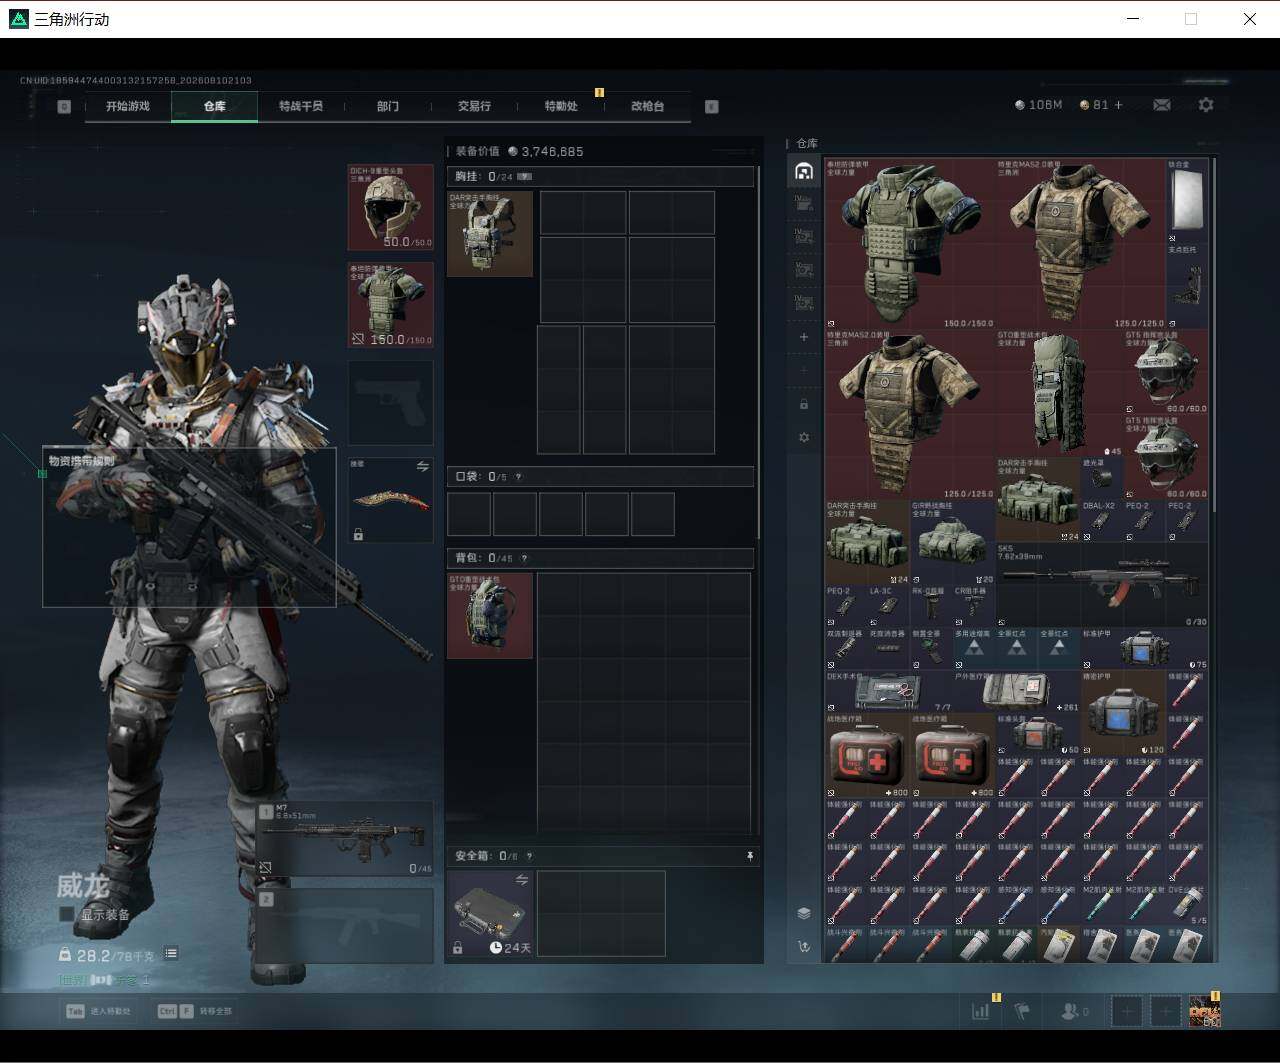
Task: Open the help icon next to 口袋
Action: click(x=518, y=477)
